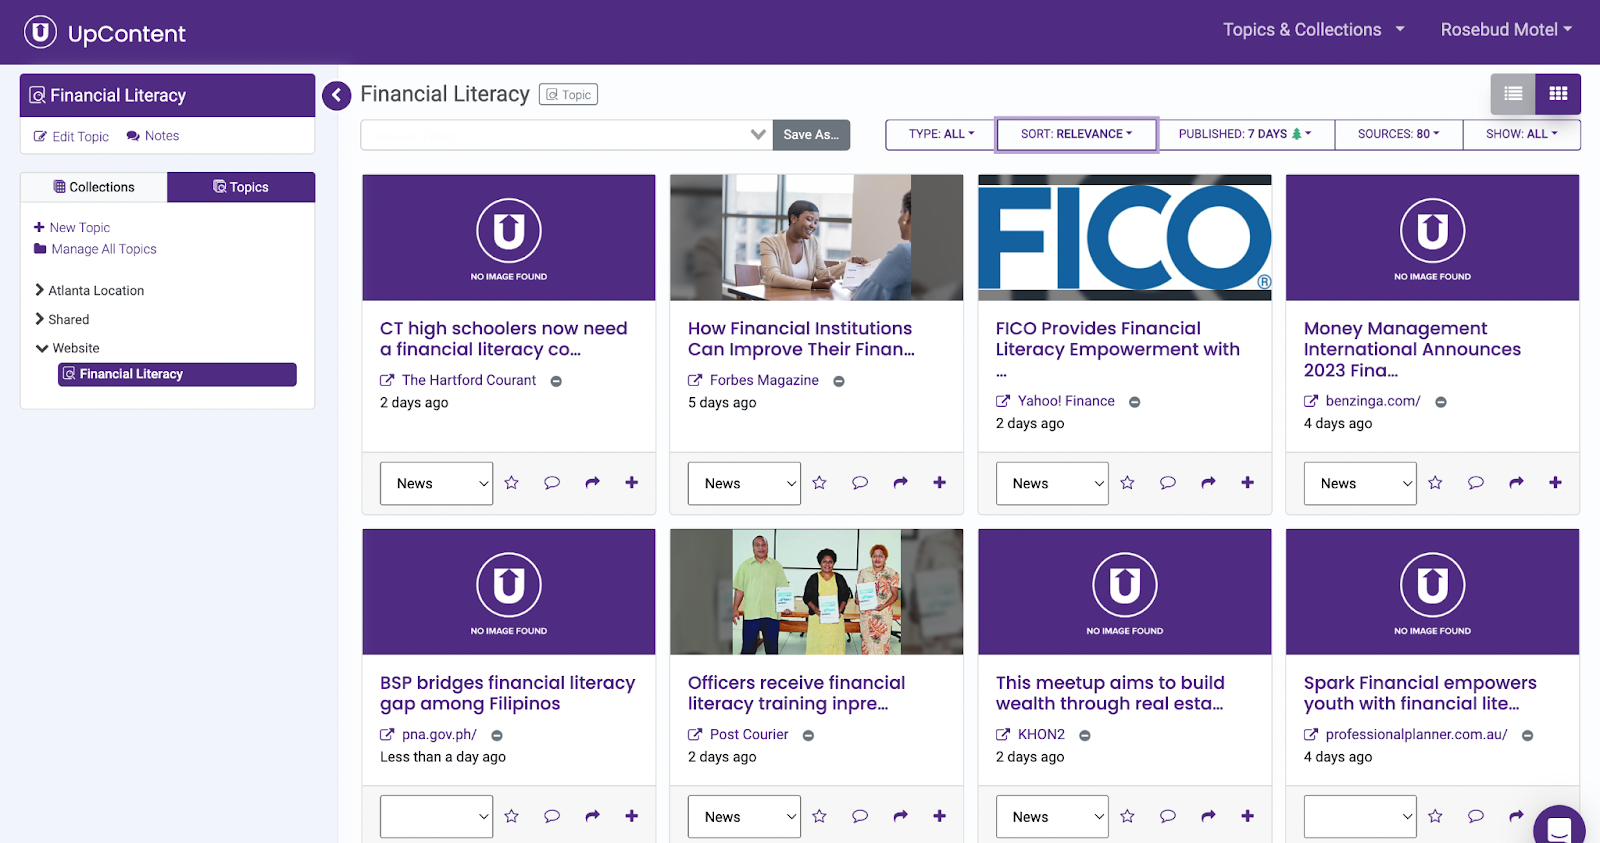This screenshot has width=1600, height=843.
Task: Click the Save As... button
Action: tap(811, 135)
